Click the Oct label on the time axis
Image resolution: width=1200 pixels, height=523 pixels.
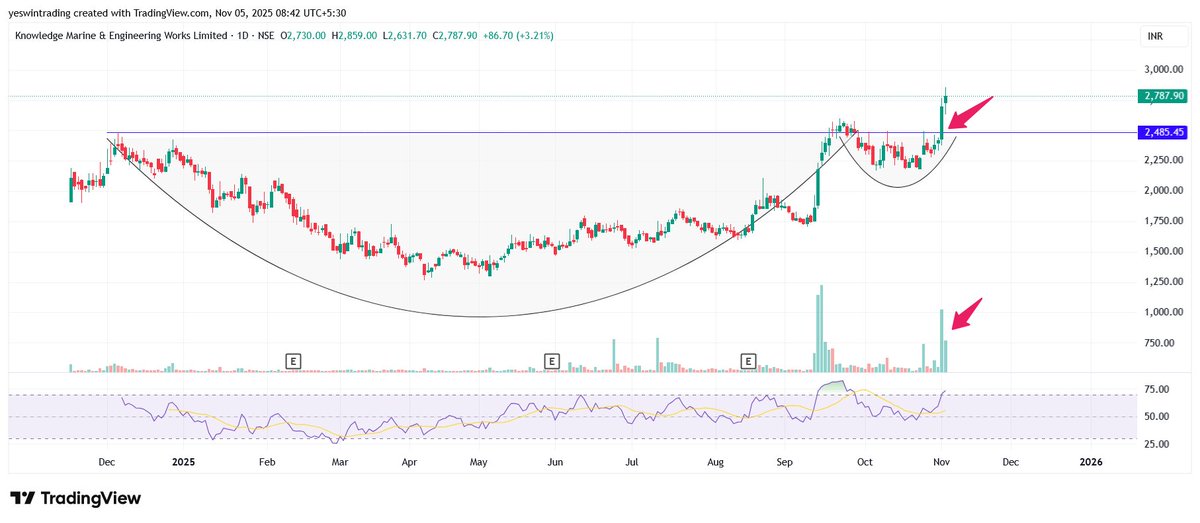866,462
